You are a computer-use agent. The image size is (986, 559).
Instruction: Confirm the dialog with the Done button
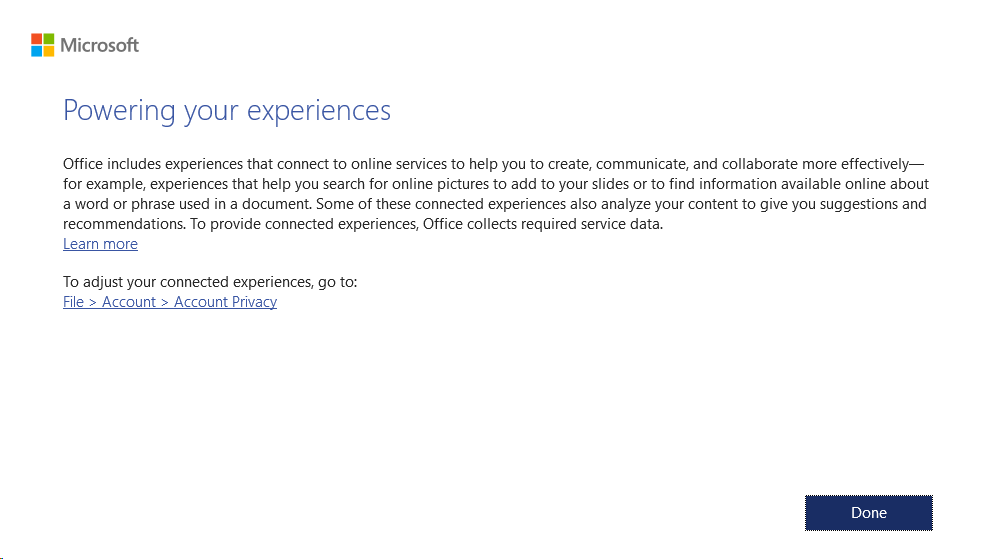point(868,512)
